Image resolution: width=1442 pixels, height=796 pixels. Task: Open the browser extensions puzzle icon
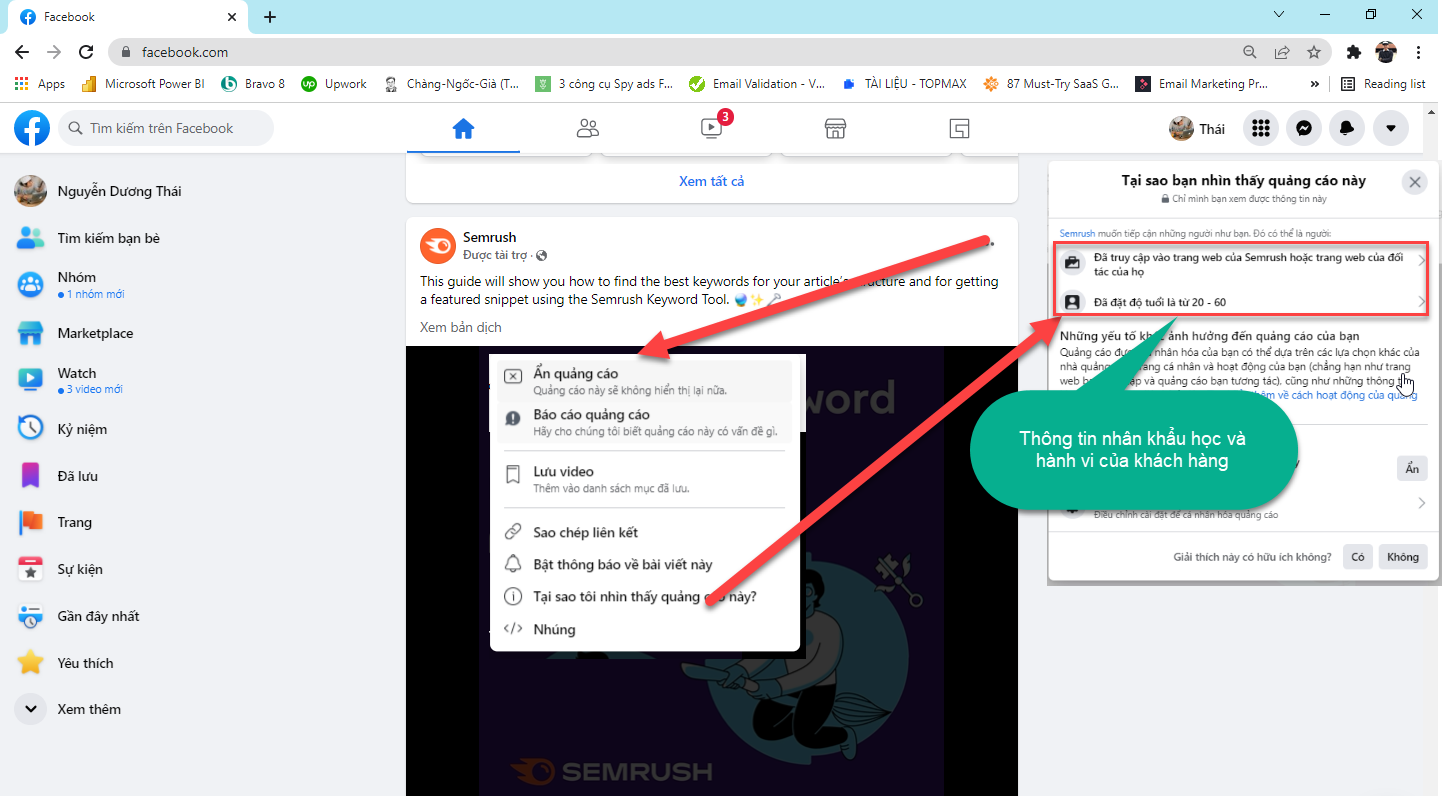(1354, 52)
